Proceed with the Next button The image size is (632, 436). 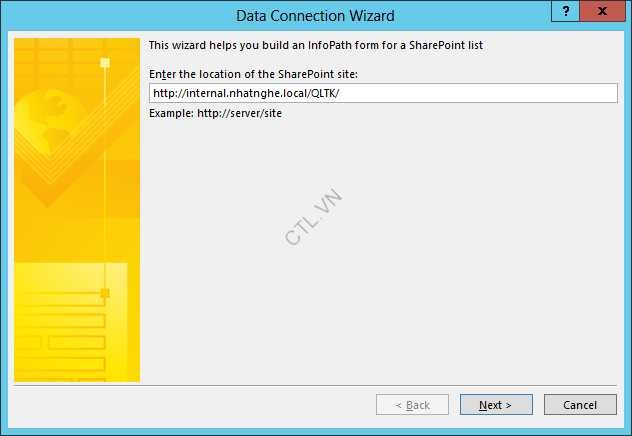(496, 405)
